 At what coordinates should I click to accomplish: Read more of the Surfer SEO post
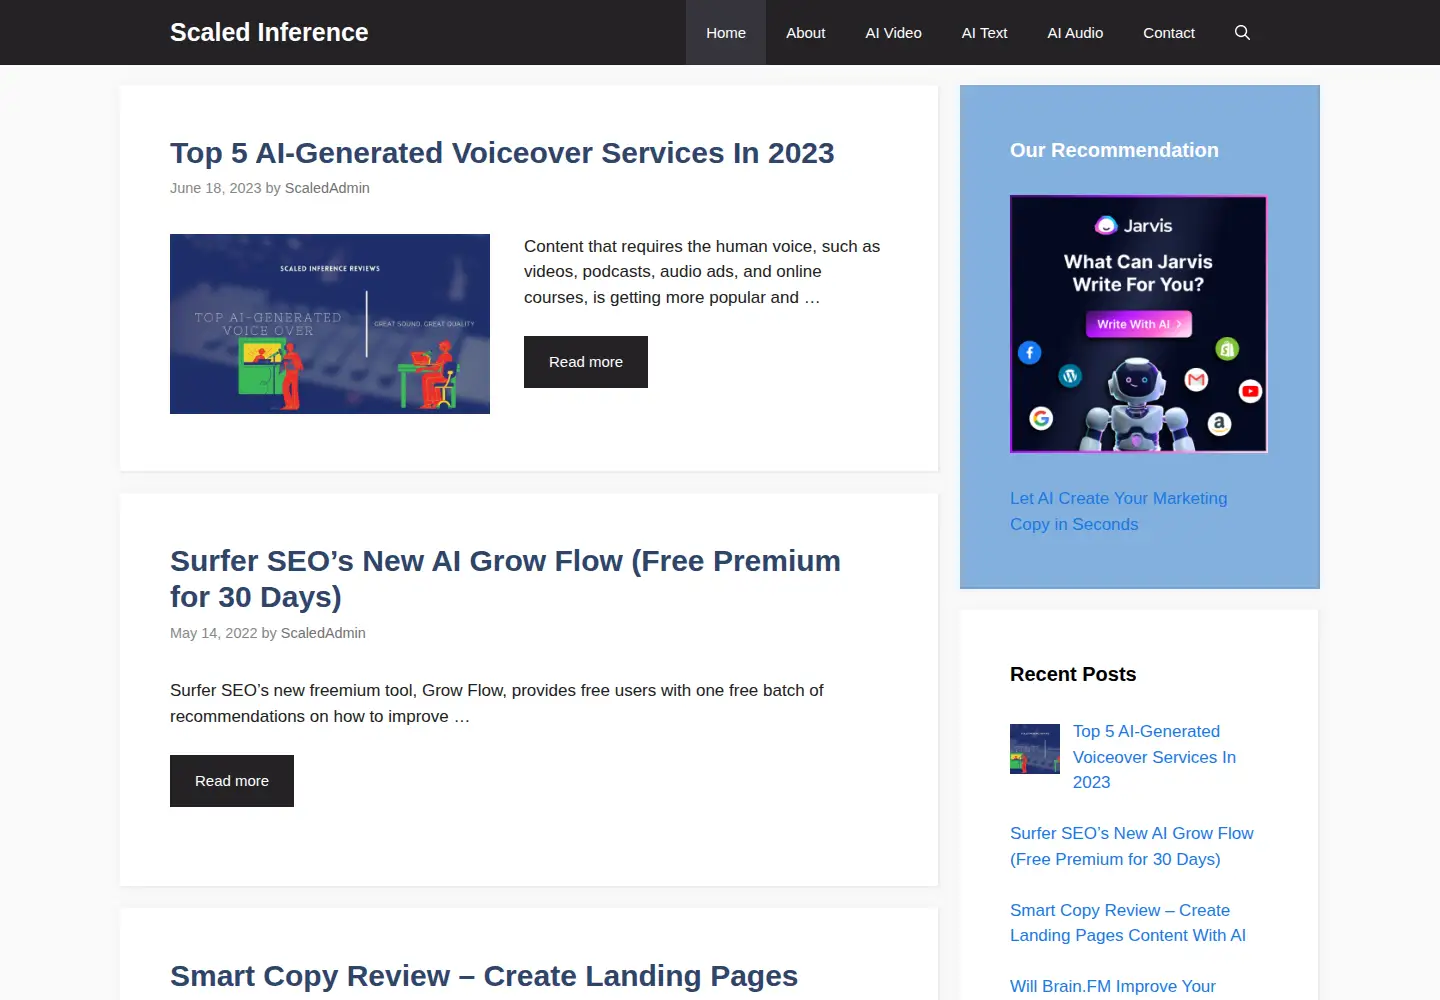click(232, 781)
